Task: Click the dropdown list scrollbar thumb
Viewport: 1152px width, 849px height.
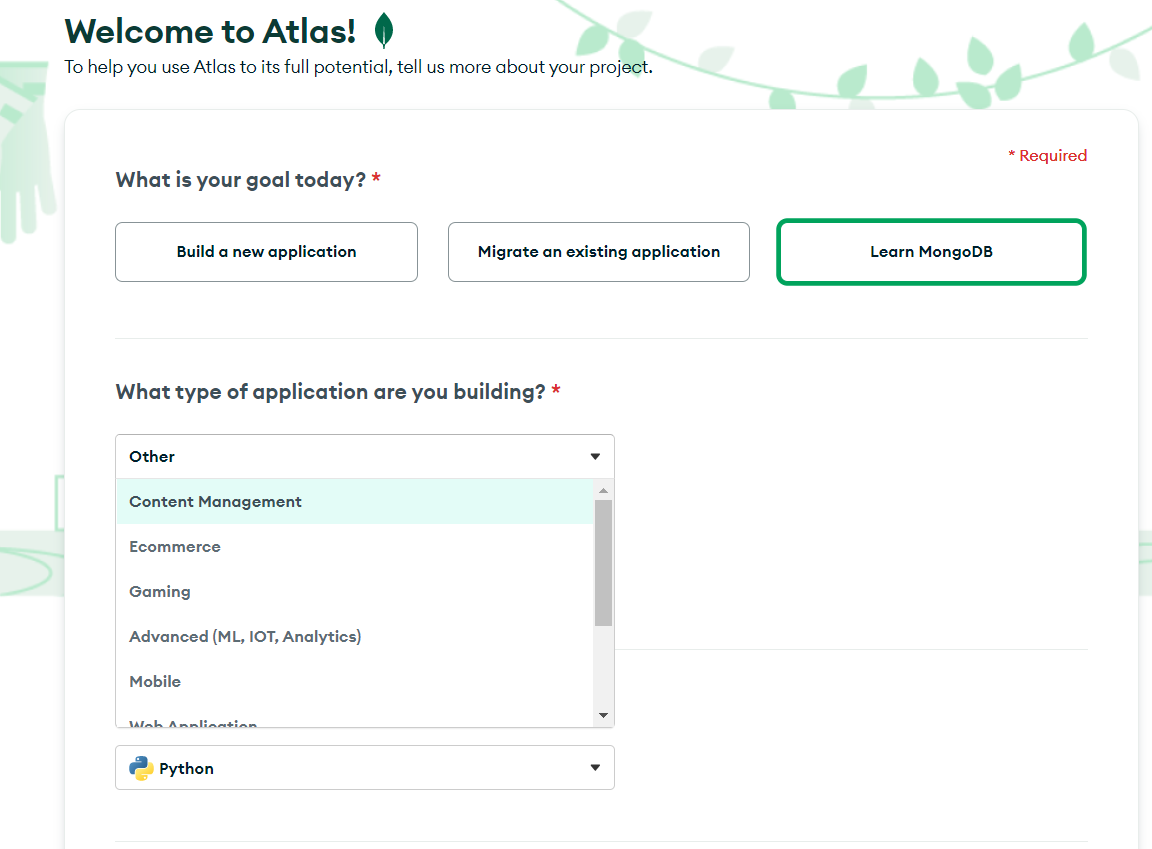Action: tap(603, 563)
